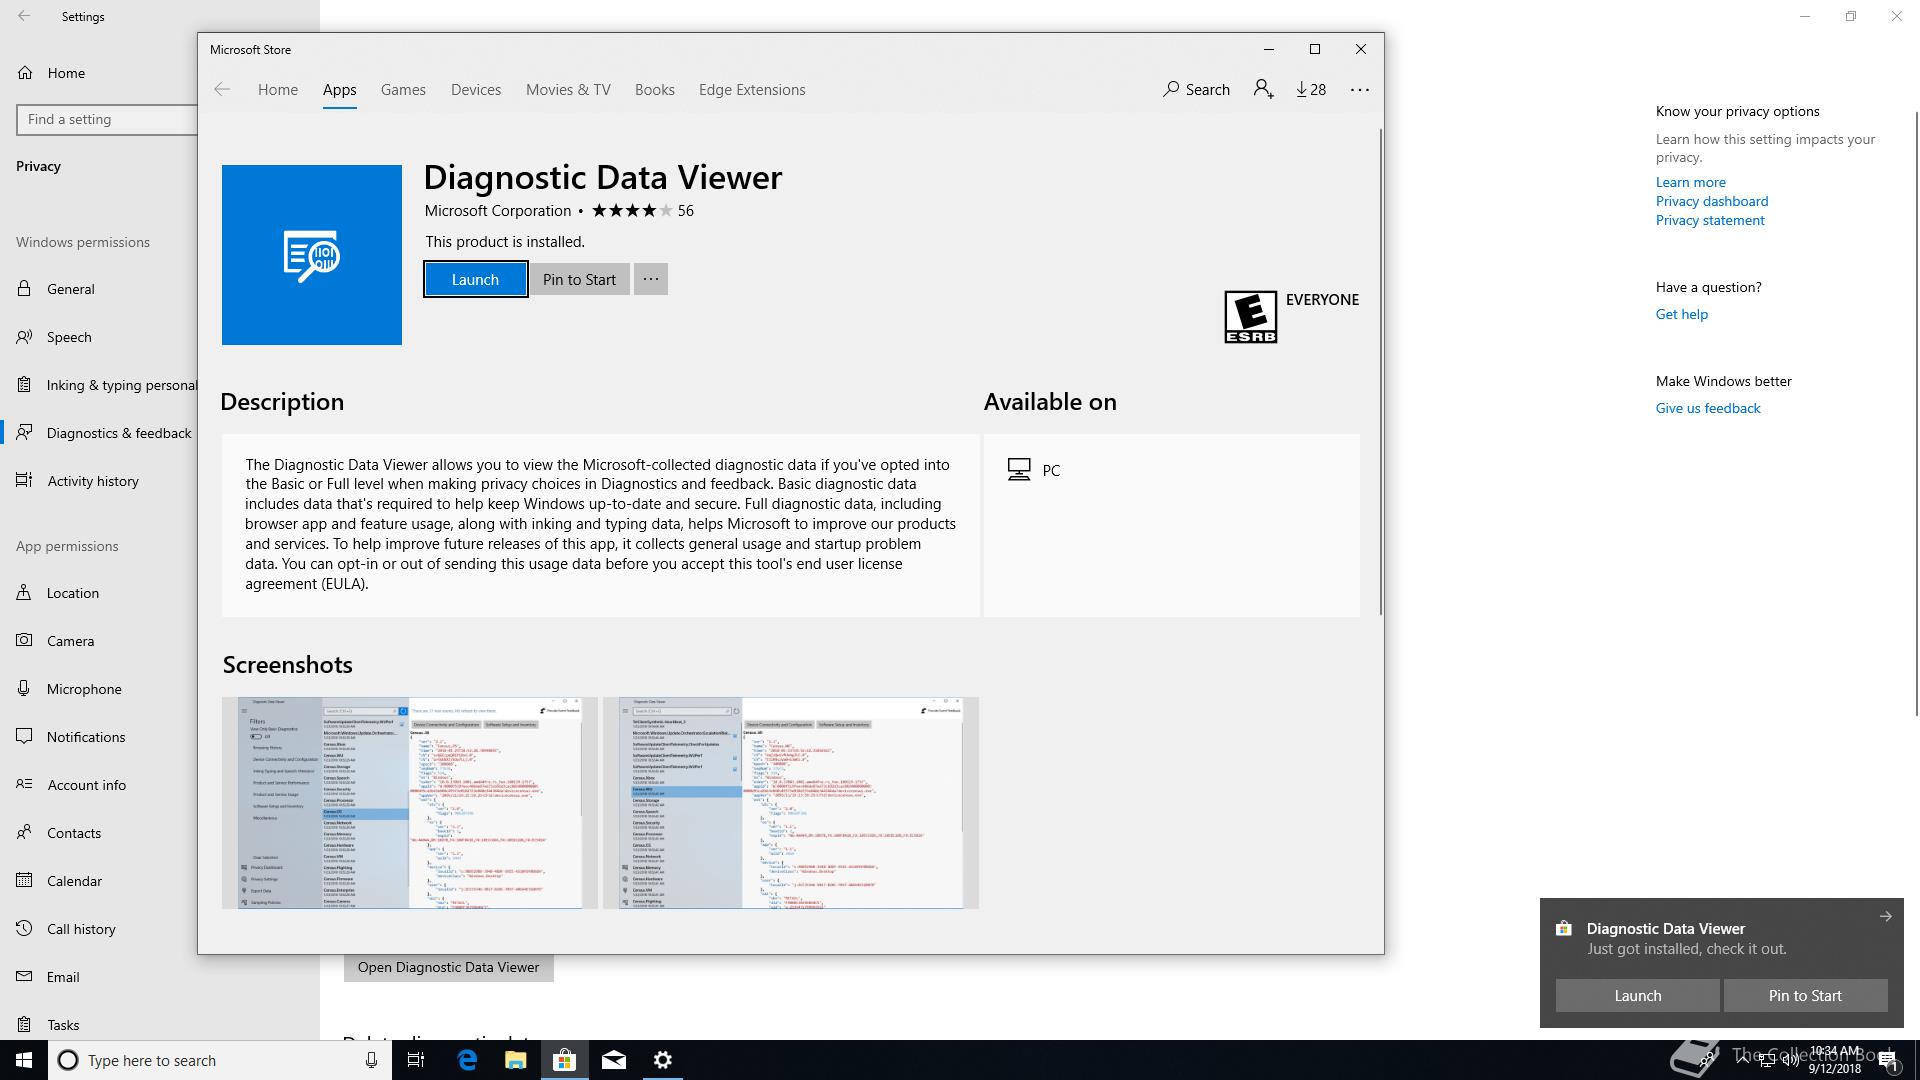Image resolution: width=1920 pixels, height=1080 pixels.
Task: Open the Windows Start menu
Action: [x=24, y=1060]
